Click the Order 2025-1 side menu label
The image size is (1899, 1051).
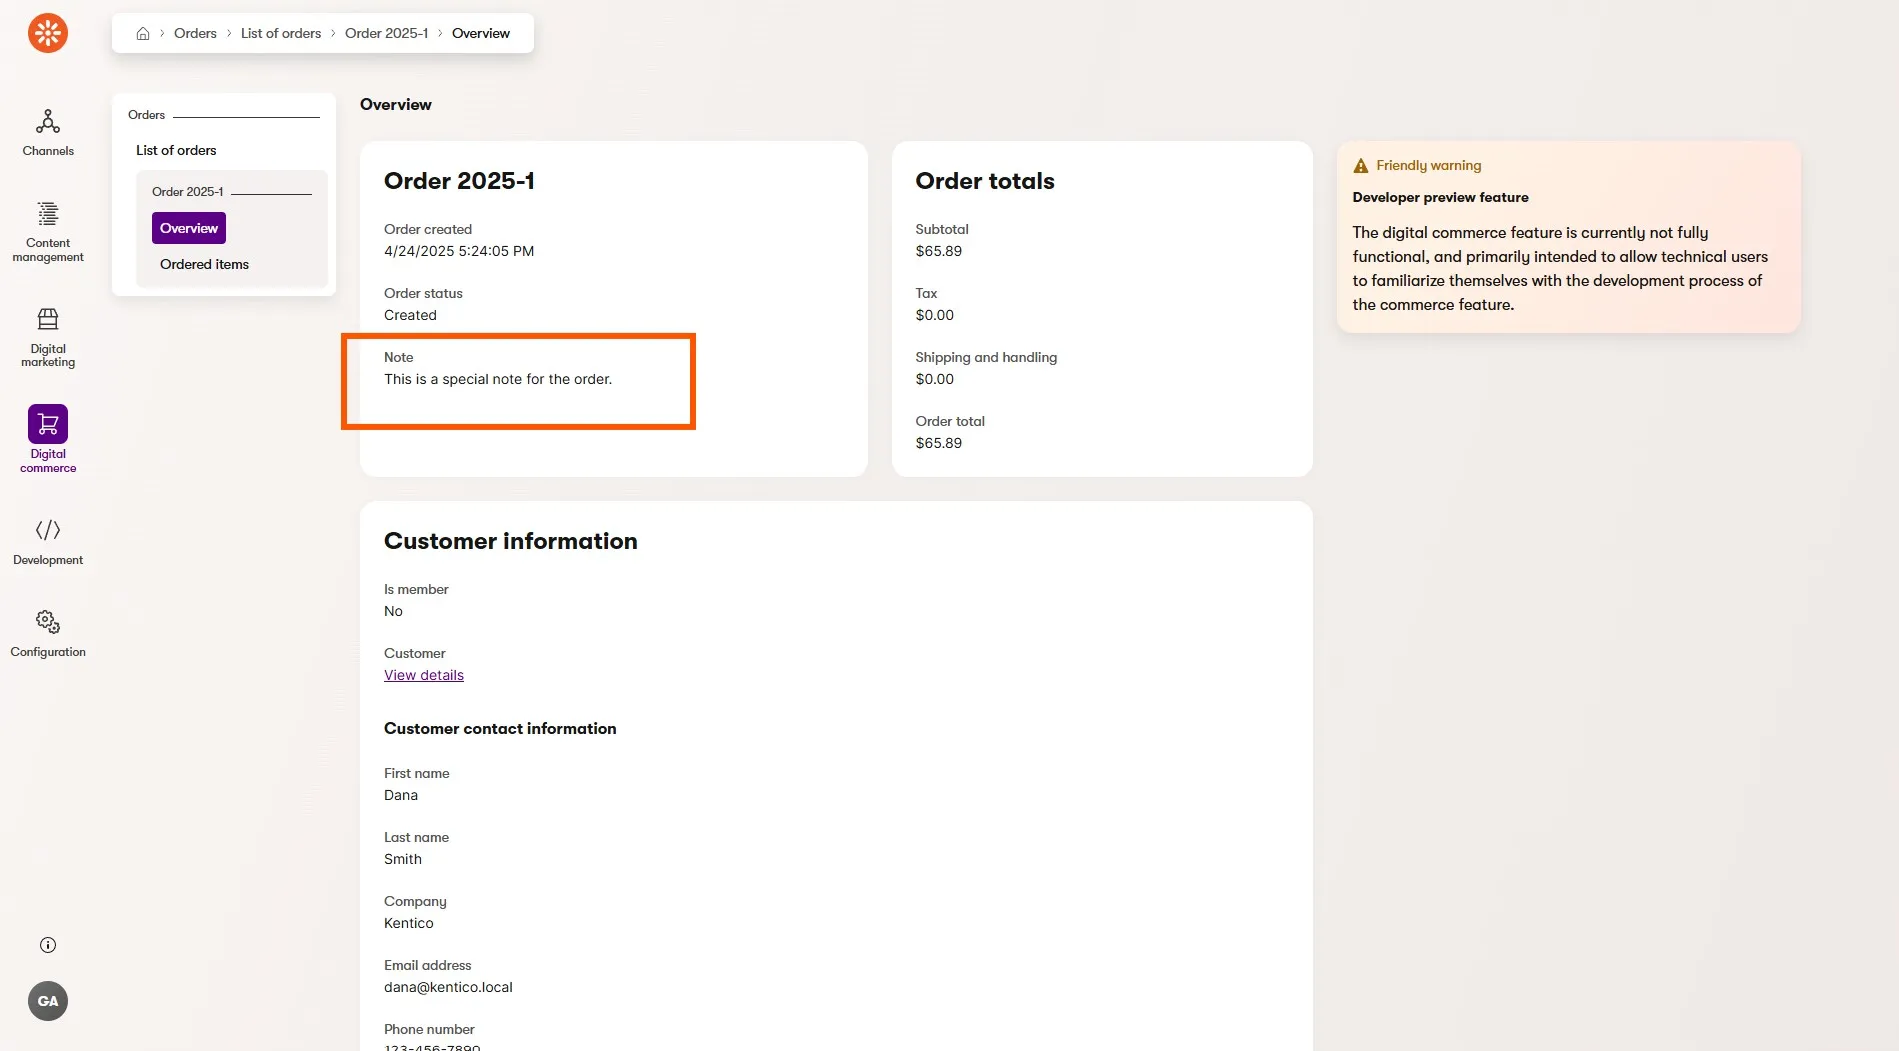pyautogui.click(x=188, y=192)
